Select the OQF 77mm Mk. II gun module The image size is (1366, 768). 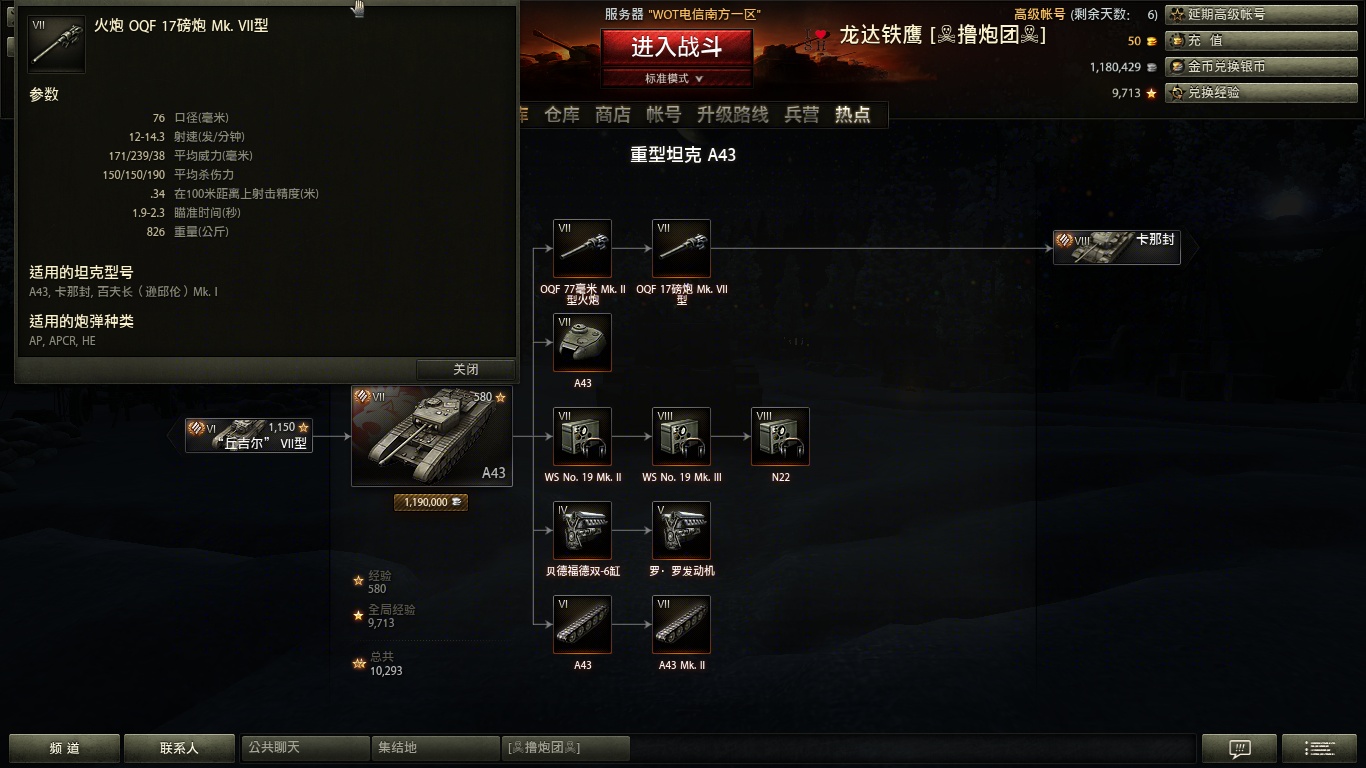click(x=582, y=248)
